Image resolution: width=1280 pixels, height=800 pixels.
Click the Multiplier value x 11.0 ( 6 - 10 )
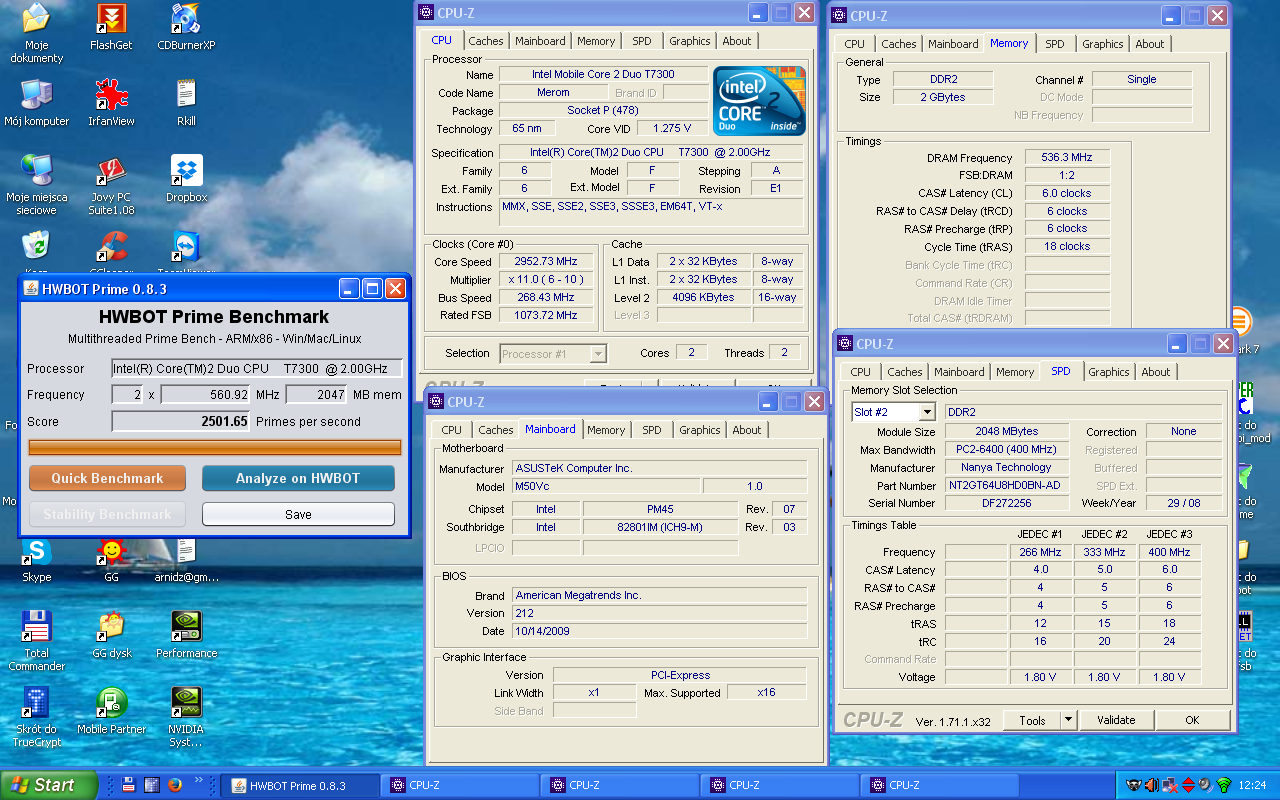546,280
